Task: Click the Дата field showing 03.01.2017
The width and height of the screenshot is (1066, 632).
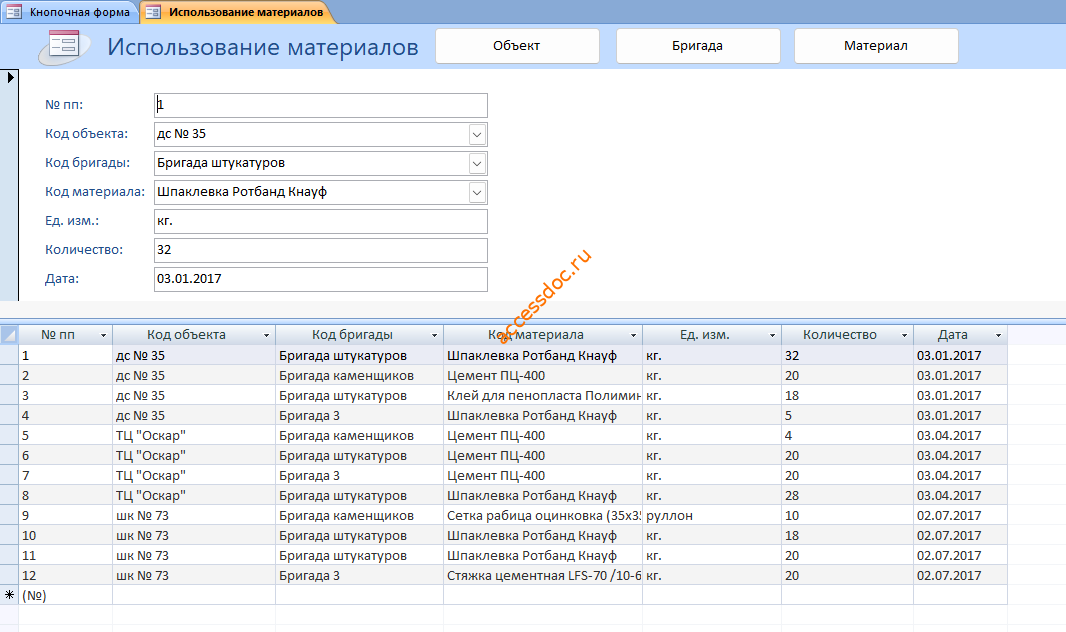Action: pyautogui.click(x=321, y=279)
